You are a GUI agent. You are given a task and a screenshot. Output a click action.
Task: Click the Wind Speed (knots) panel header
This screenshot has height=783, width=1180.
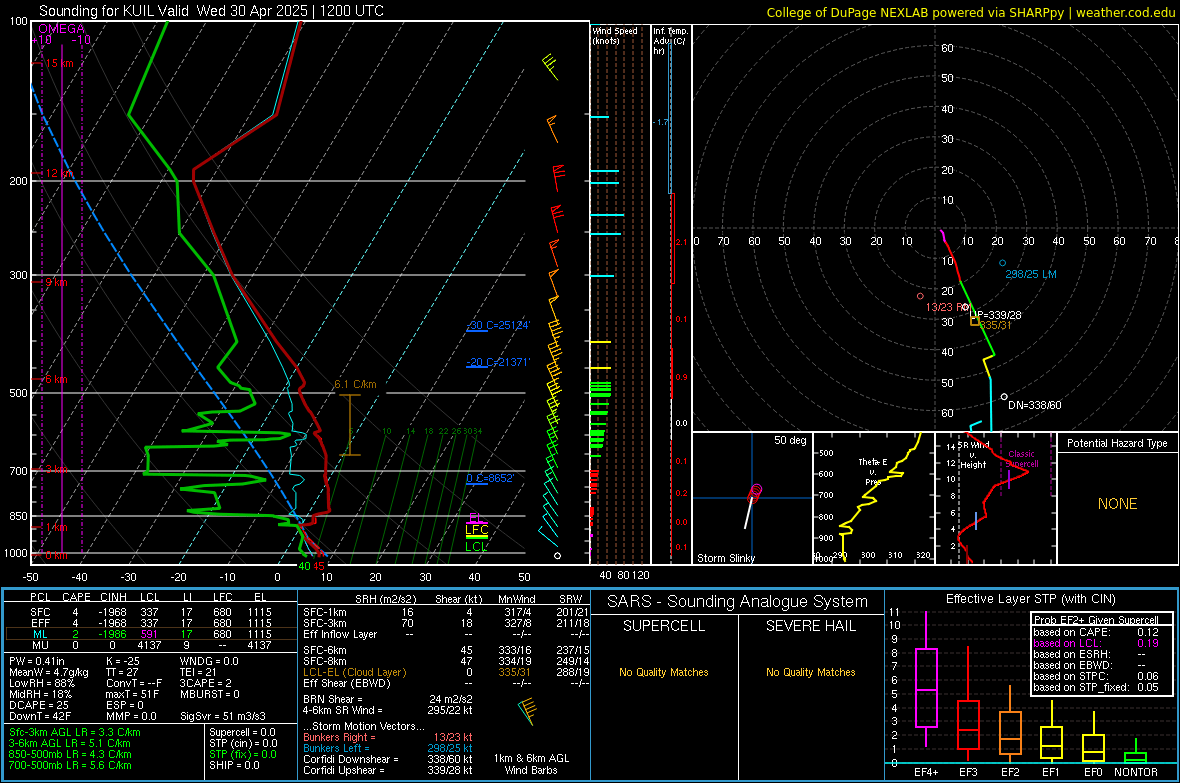(x=615, y=35)
